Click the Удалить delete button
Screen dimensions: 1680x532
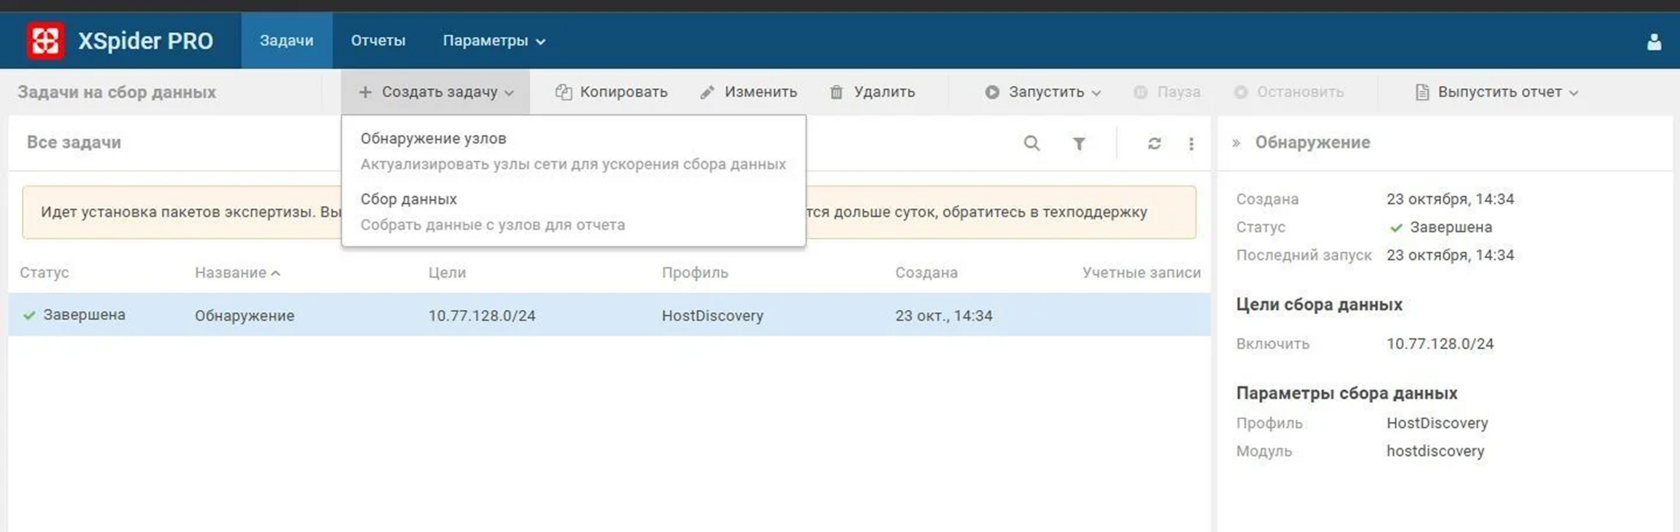[x=872, y=92]
